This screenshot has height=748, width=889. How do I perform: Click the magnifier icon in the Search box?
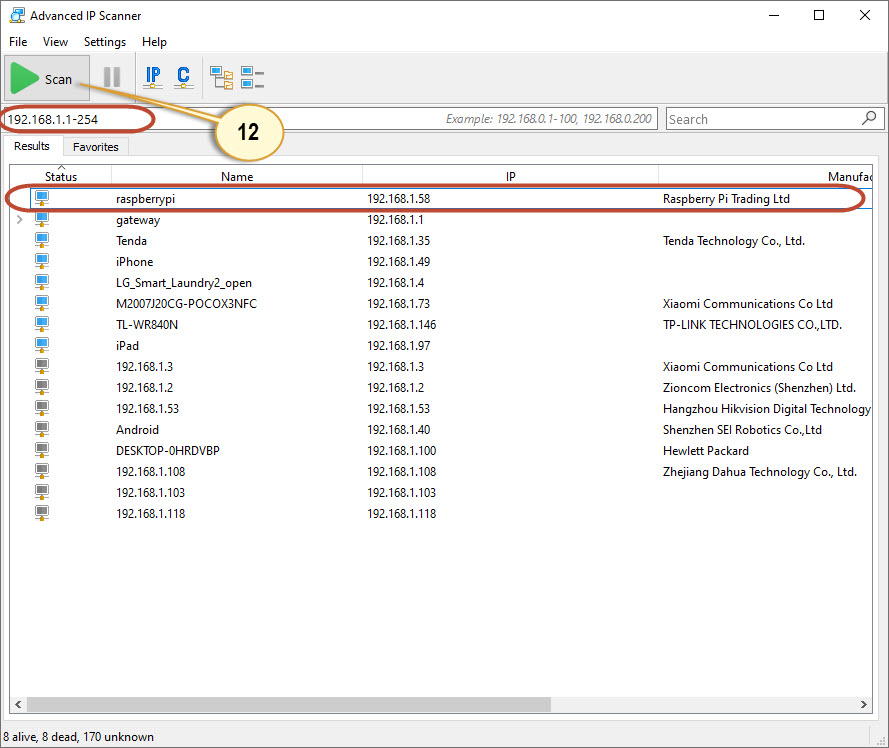point(869,118)
